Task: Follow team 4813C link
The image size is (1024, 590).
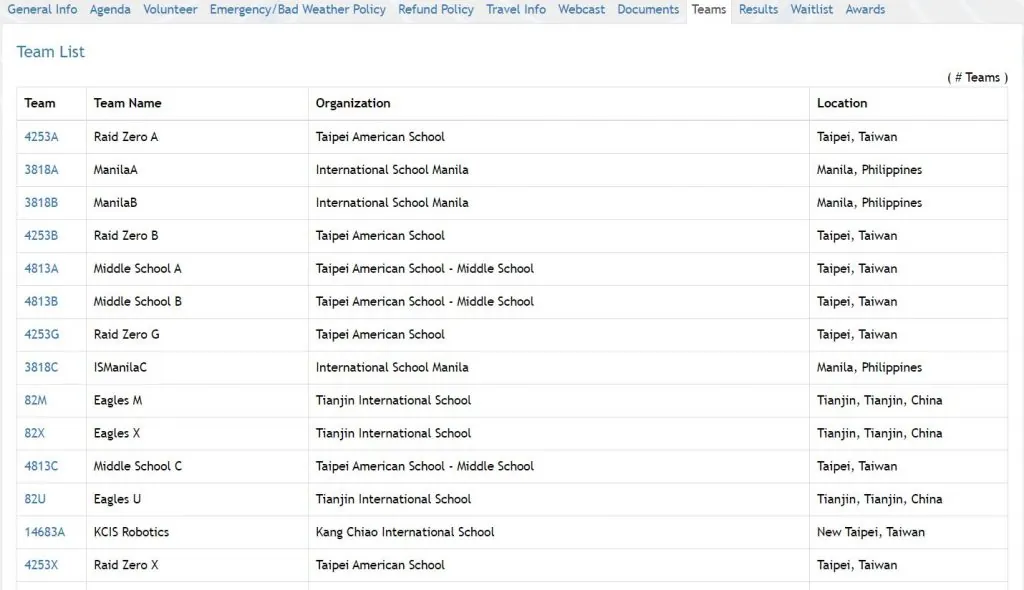Action: coord(41,466)
